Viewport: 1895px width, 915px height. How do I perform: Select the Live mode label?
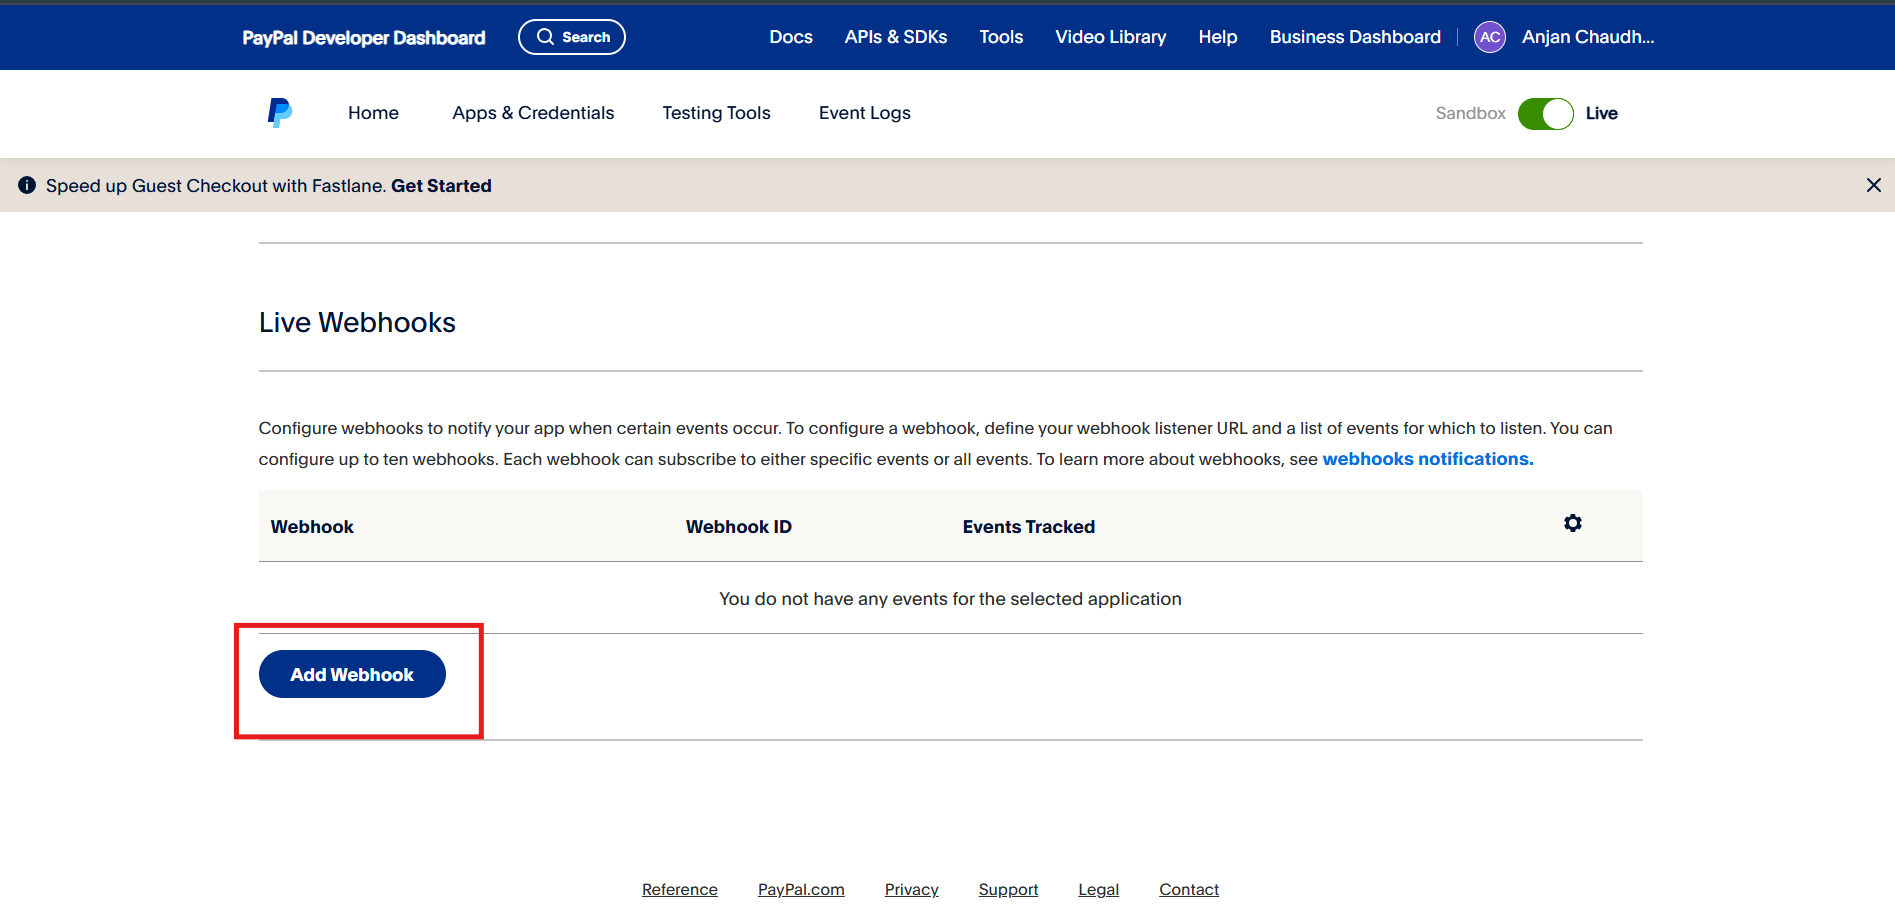coord(1601,114)
